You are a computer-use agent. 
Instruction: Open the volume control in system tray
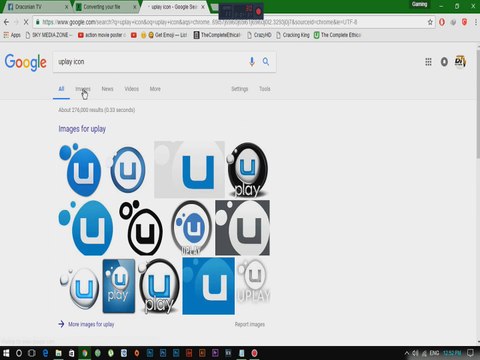click(415, 353)
